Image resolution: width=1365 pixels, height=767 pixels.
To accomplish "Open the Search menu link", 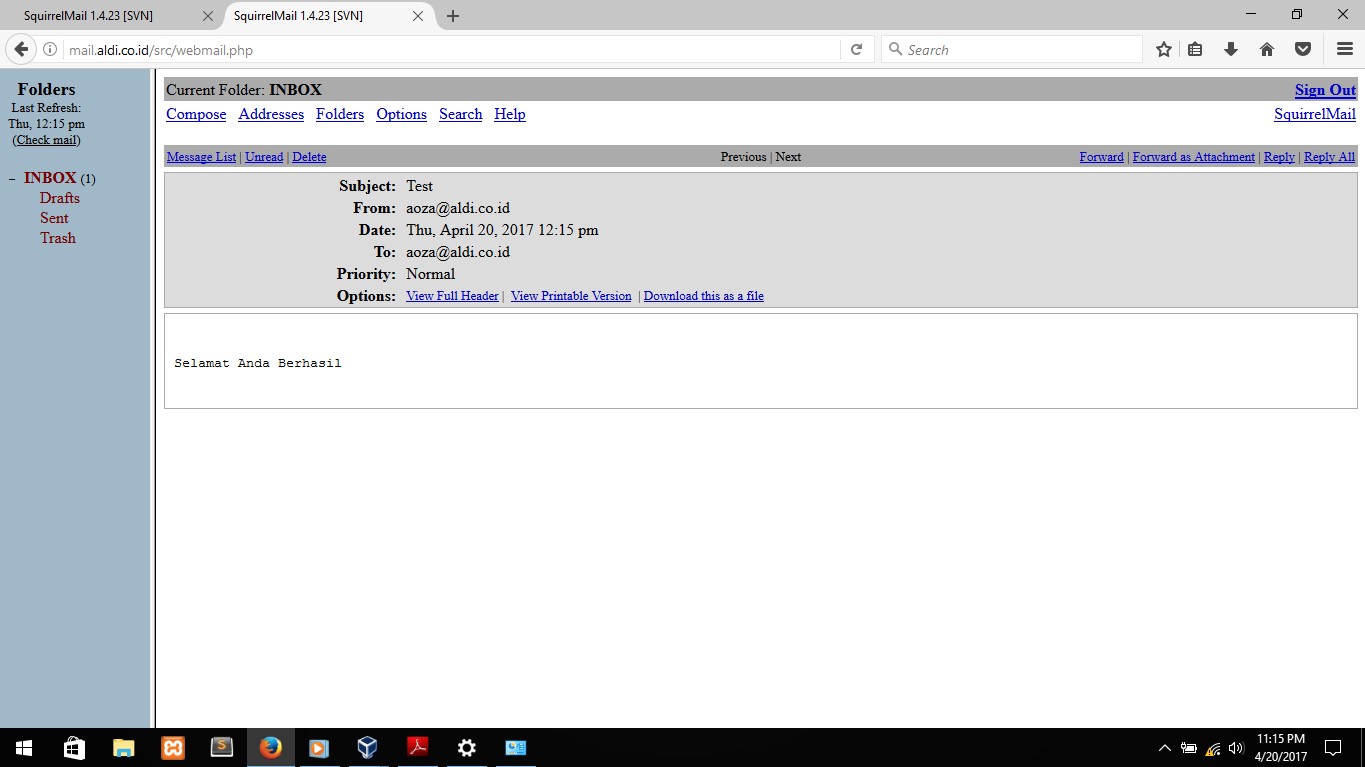I will pos(461,114).
